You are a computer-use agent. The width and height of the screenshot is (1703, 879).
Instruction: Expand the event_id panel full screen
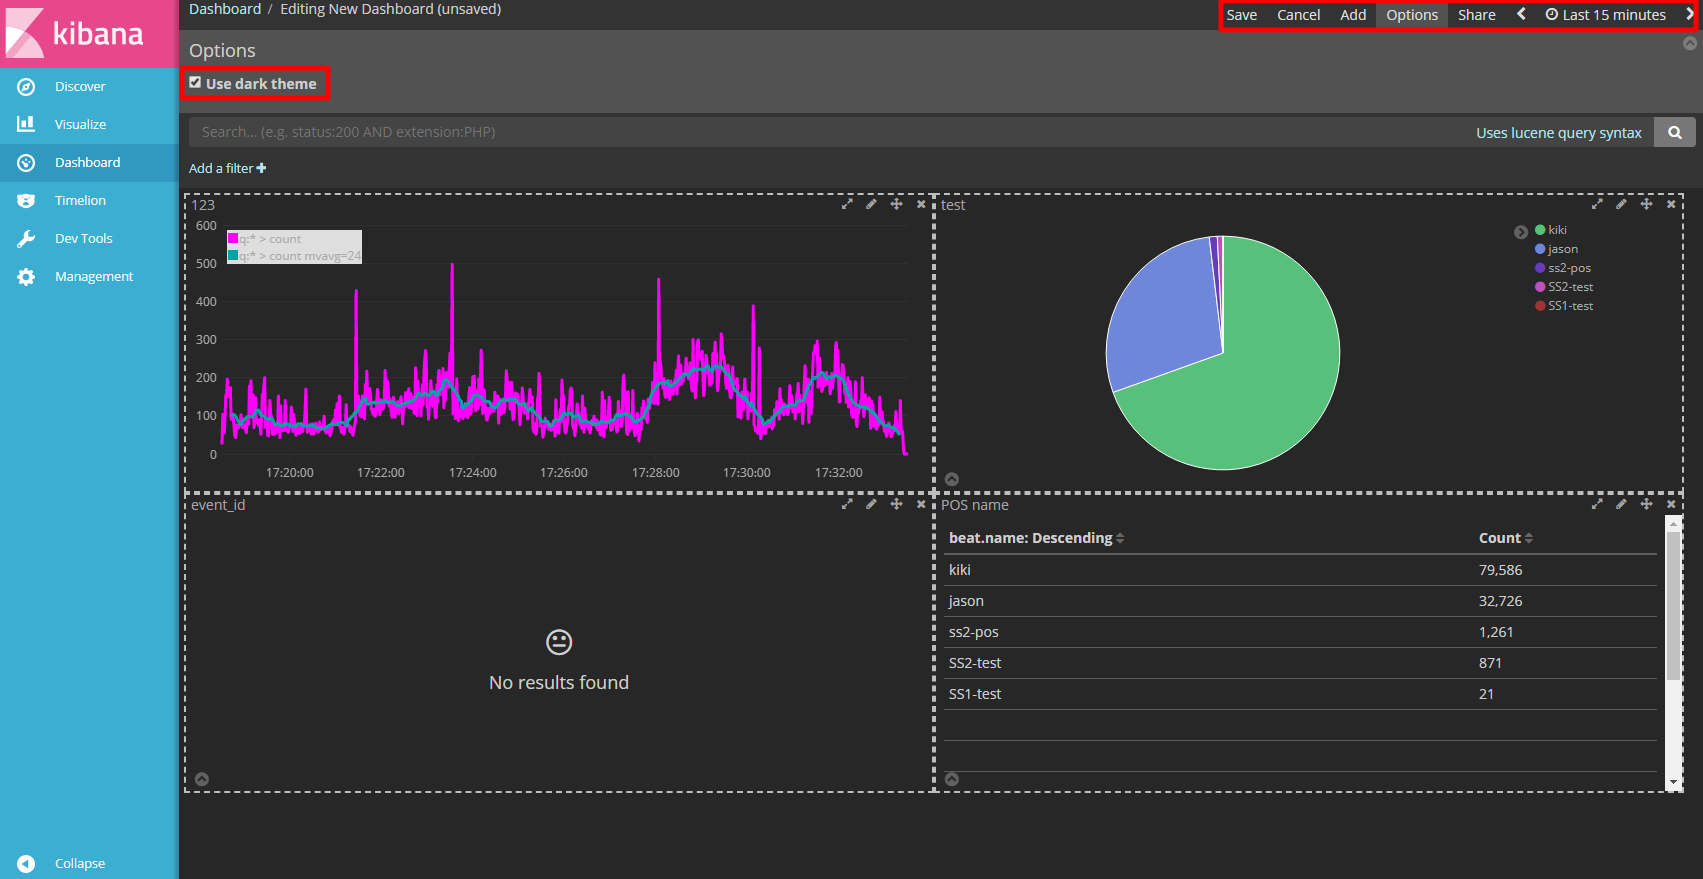tap(847, 504)
